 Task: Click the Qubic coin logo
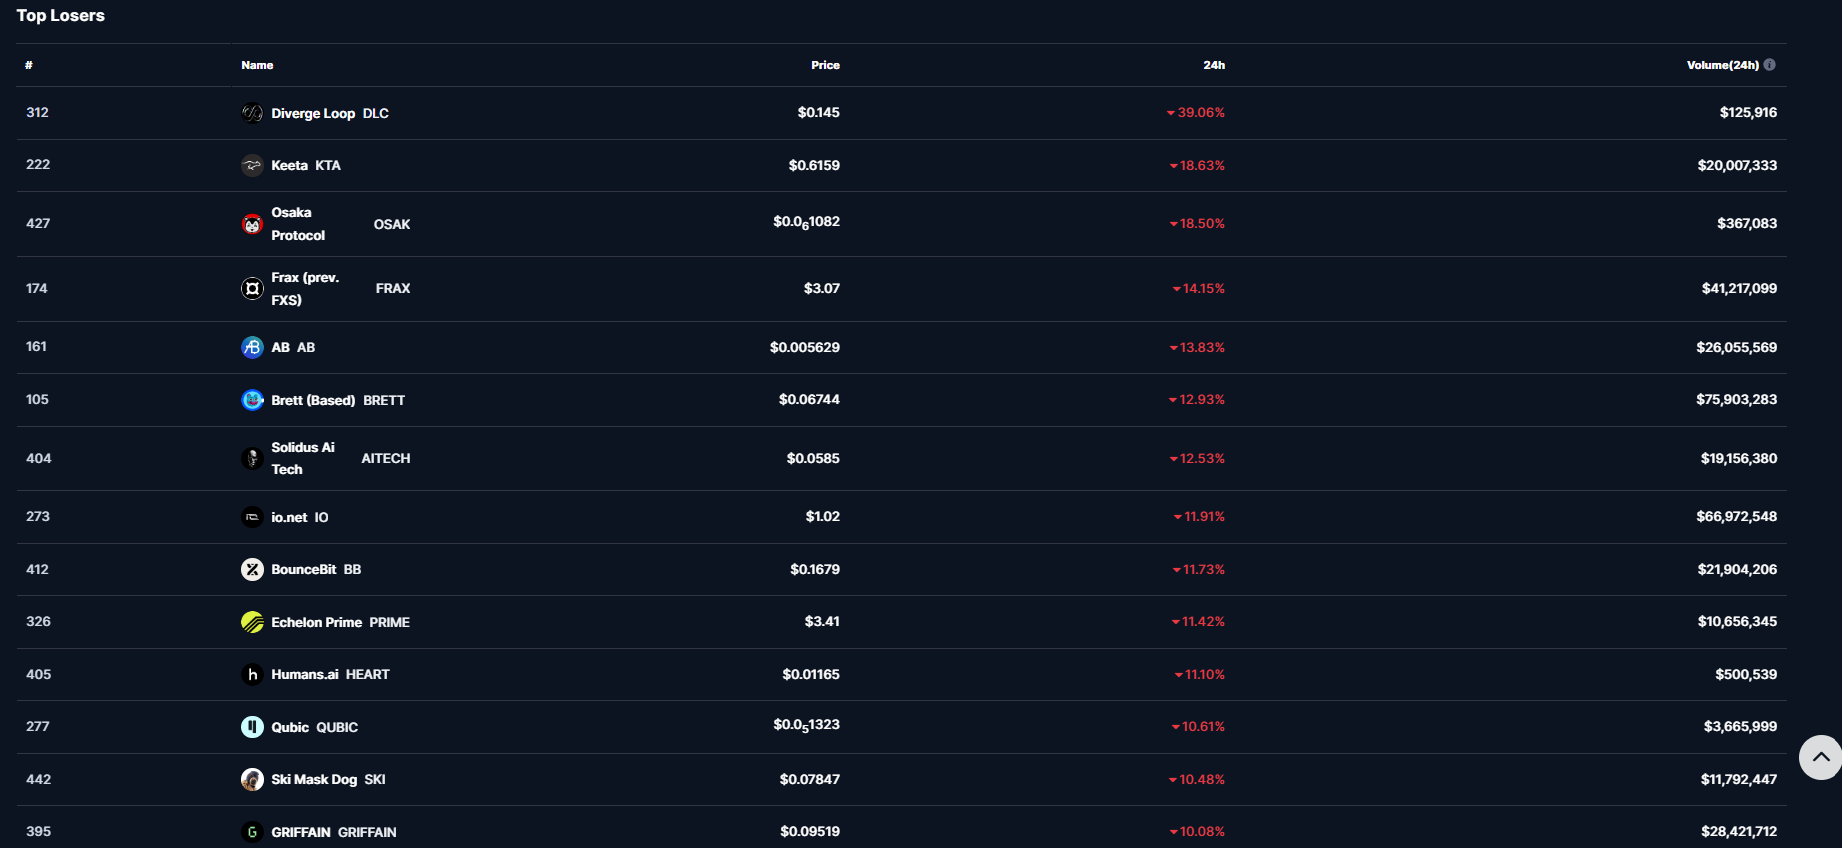coord(252,727)
